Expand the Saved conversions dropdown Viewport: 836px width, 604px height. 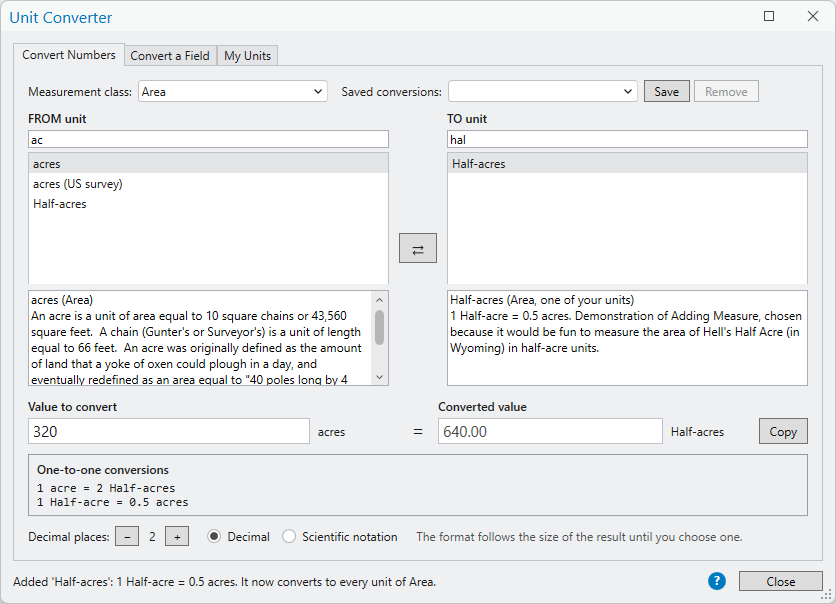click(543, 91)
